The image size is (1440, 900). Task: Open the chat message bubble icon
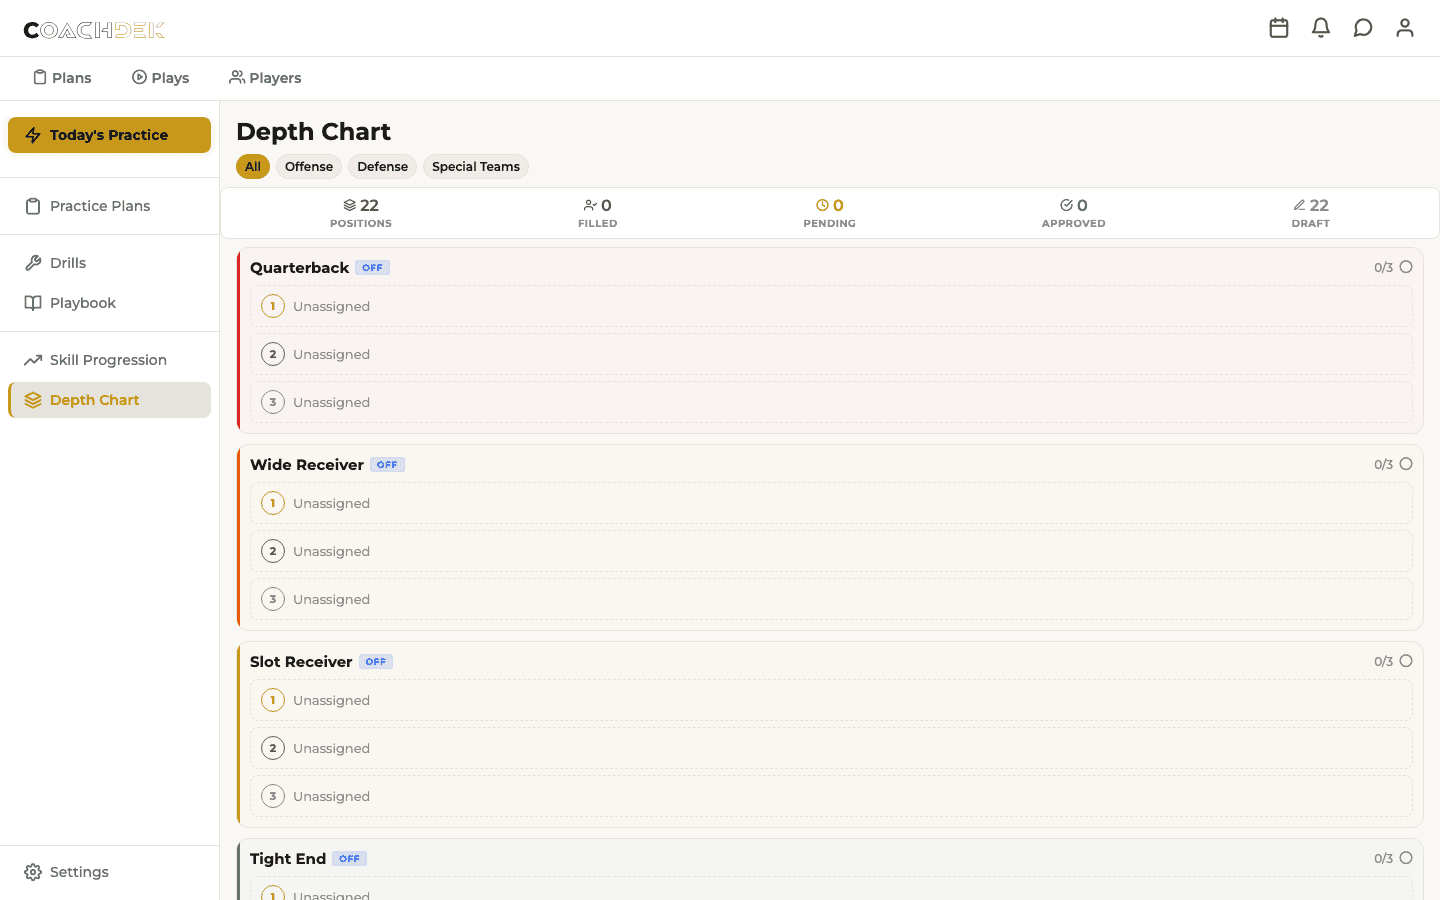click(x=1363, y=28)
